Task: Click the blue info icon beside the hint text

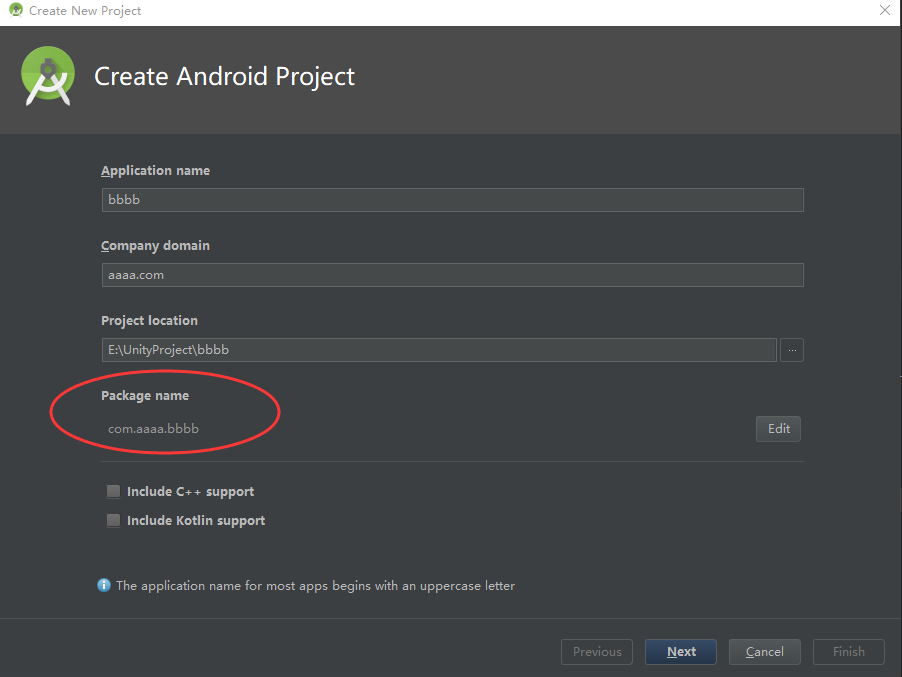Action: point(104,585)
